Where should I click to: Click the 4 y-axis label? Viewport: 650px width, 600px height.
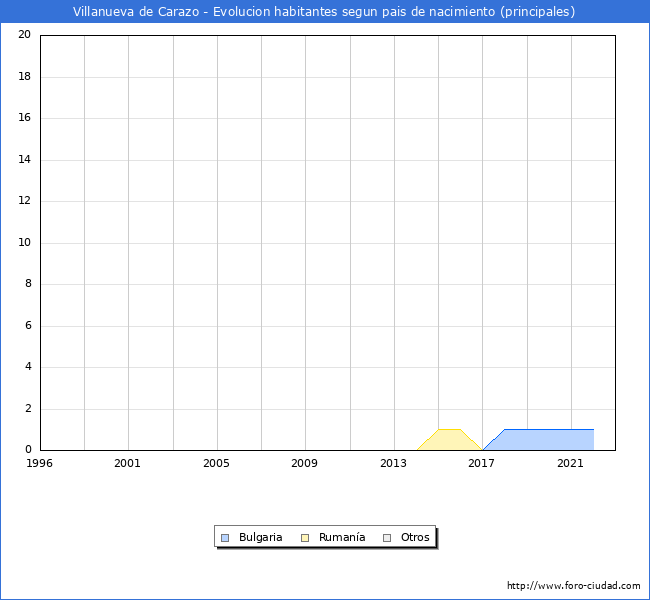(28, 366)
